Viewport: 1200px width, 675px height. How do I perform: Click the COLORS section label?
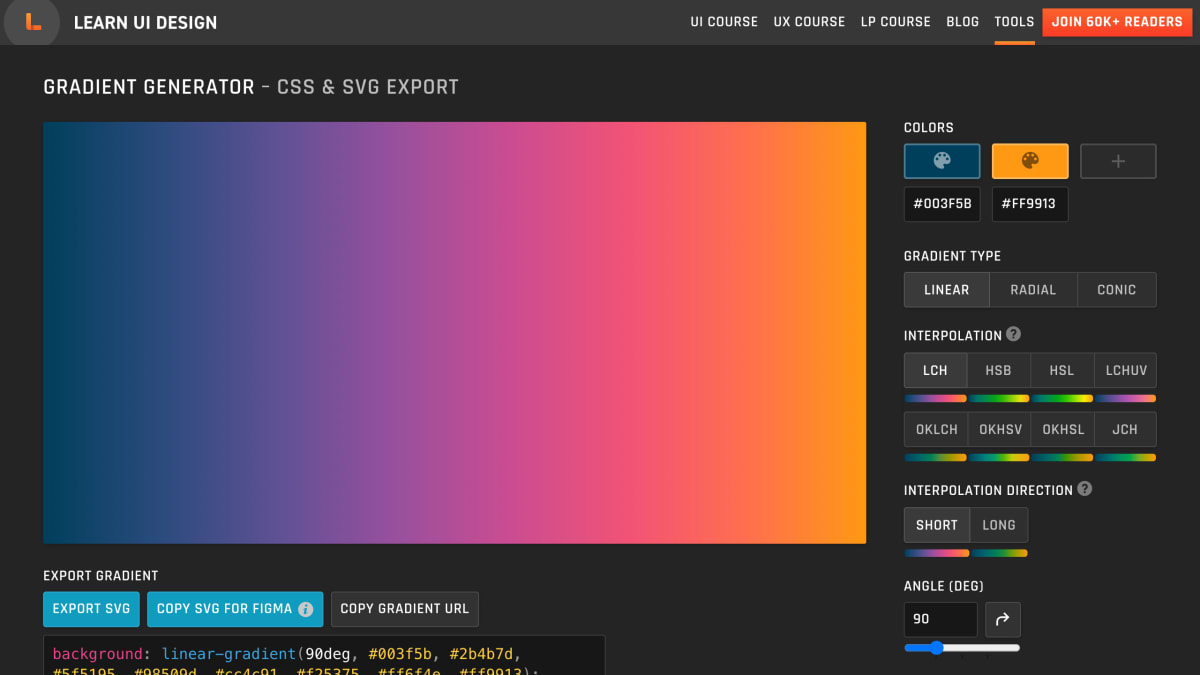coord(929,128)
